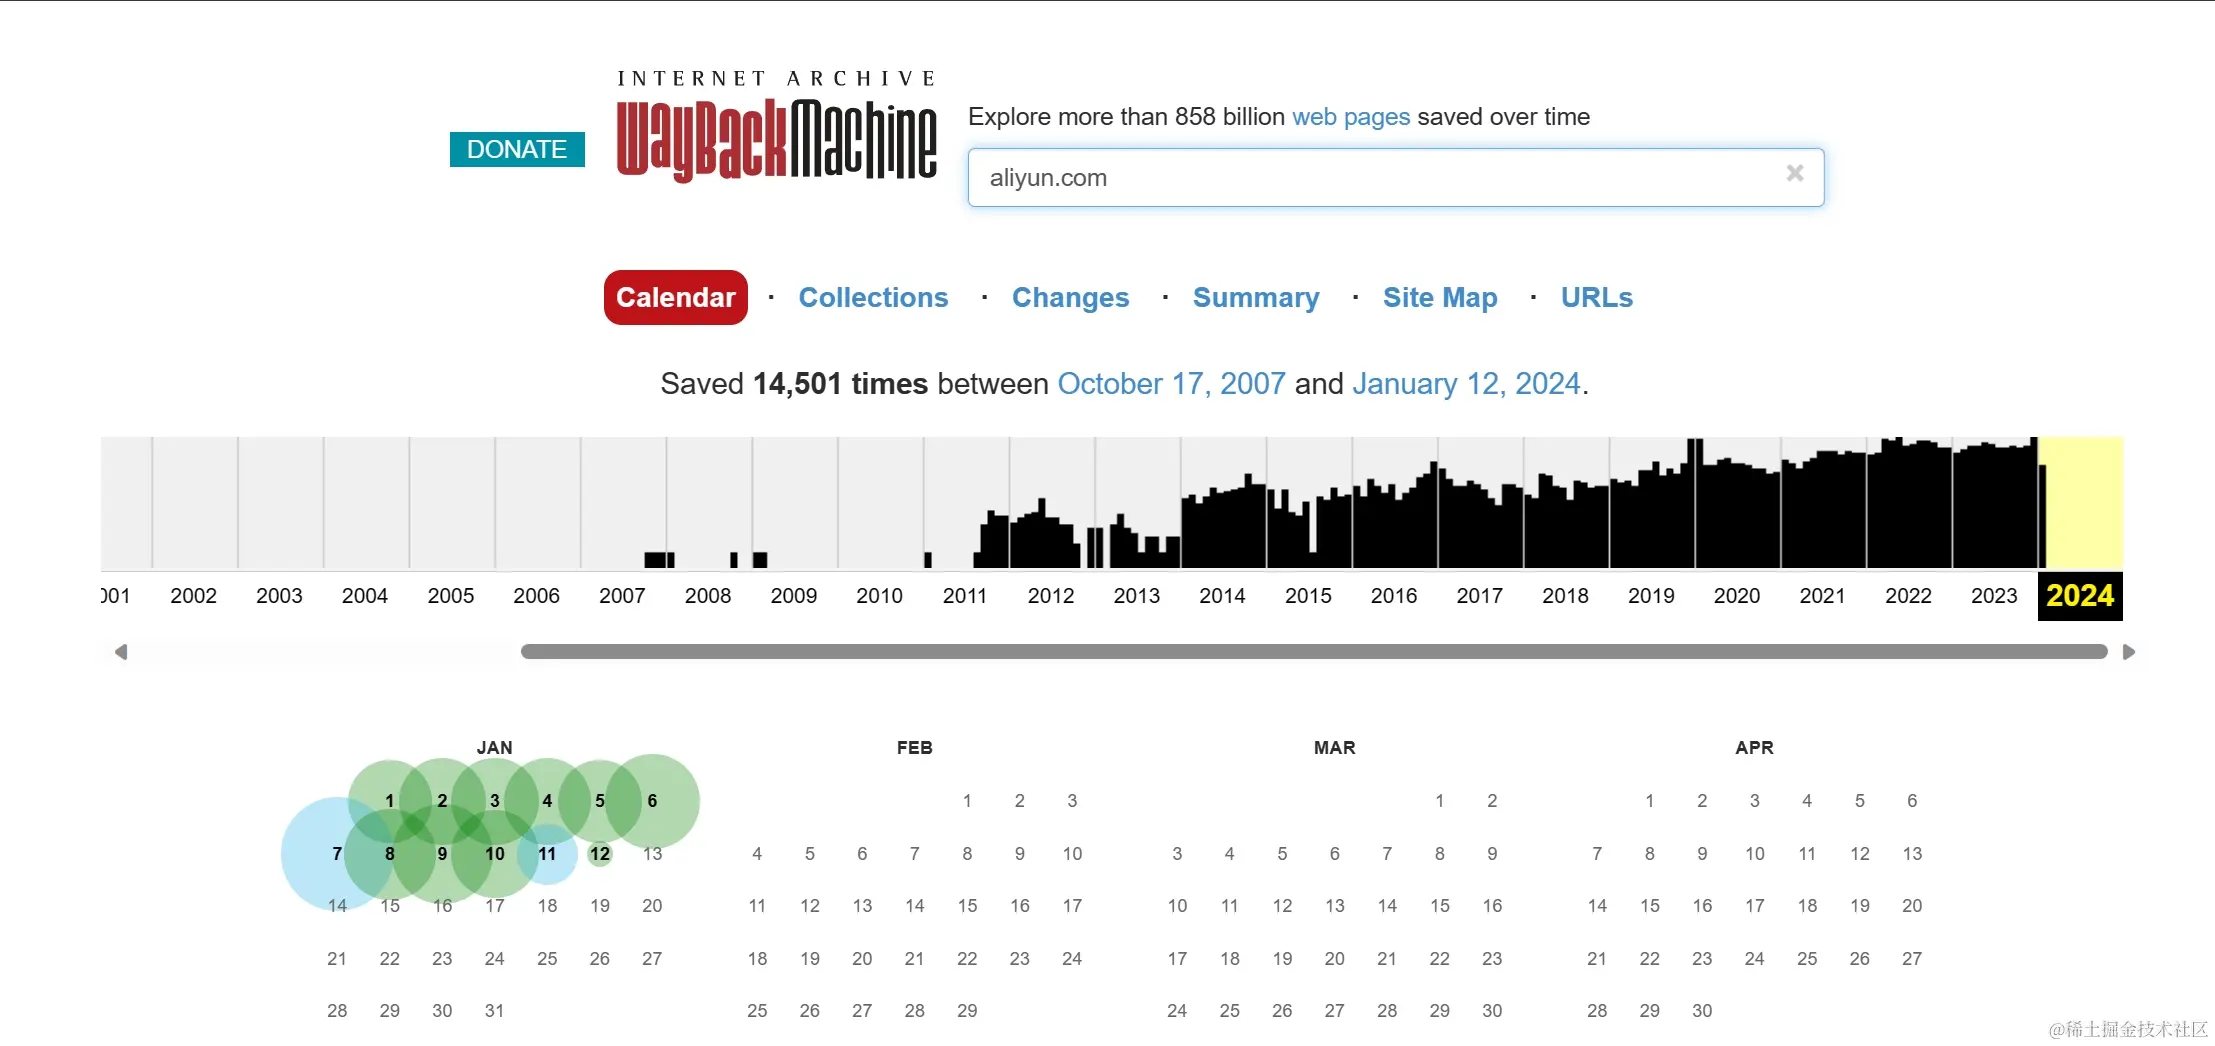The image size is (2215, 1046).
Task: Open January 12 captures
Action: (x=600, y=854)
